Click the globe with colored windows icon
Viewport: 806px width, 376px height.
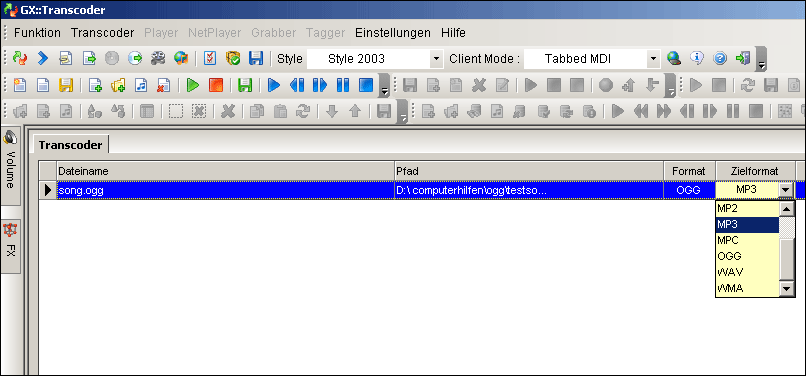tap(180, 59)
